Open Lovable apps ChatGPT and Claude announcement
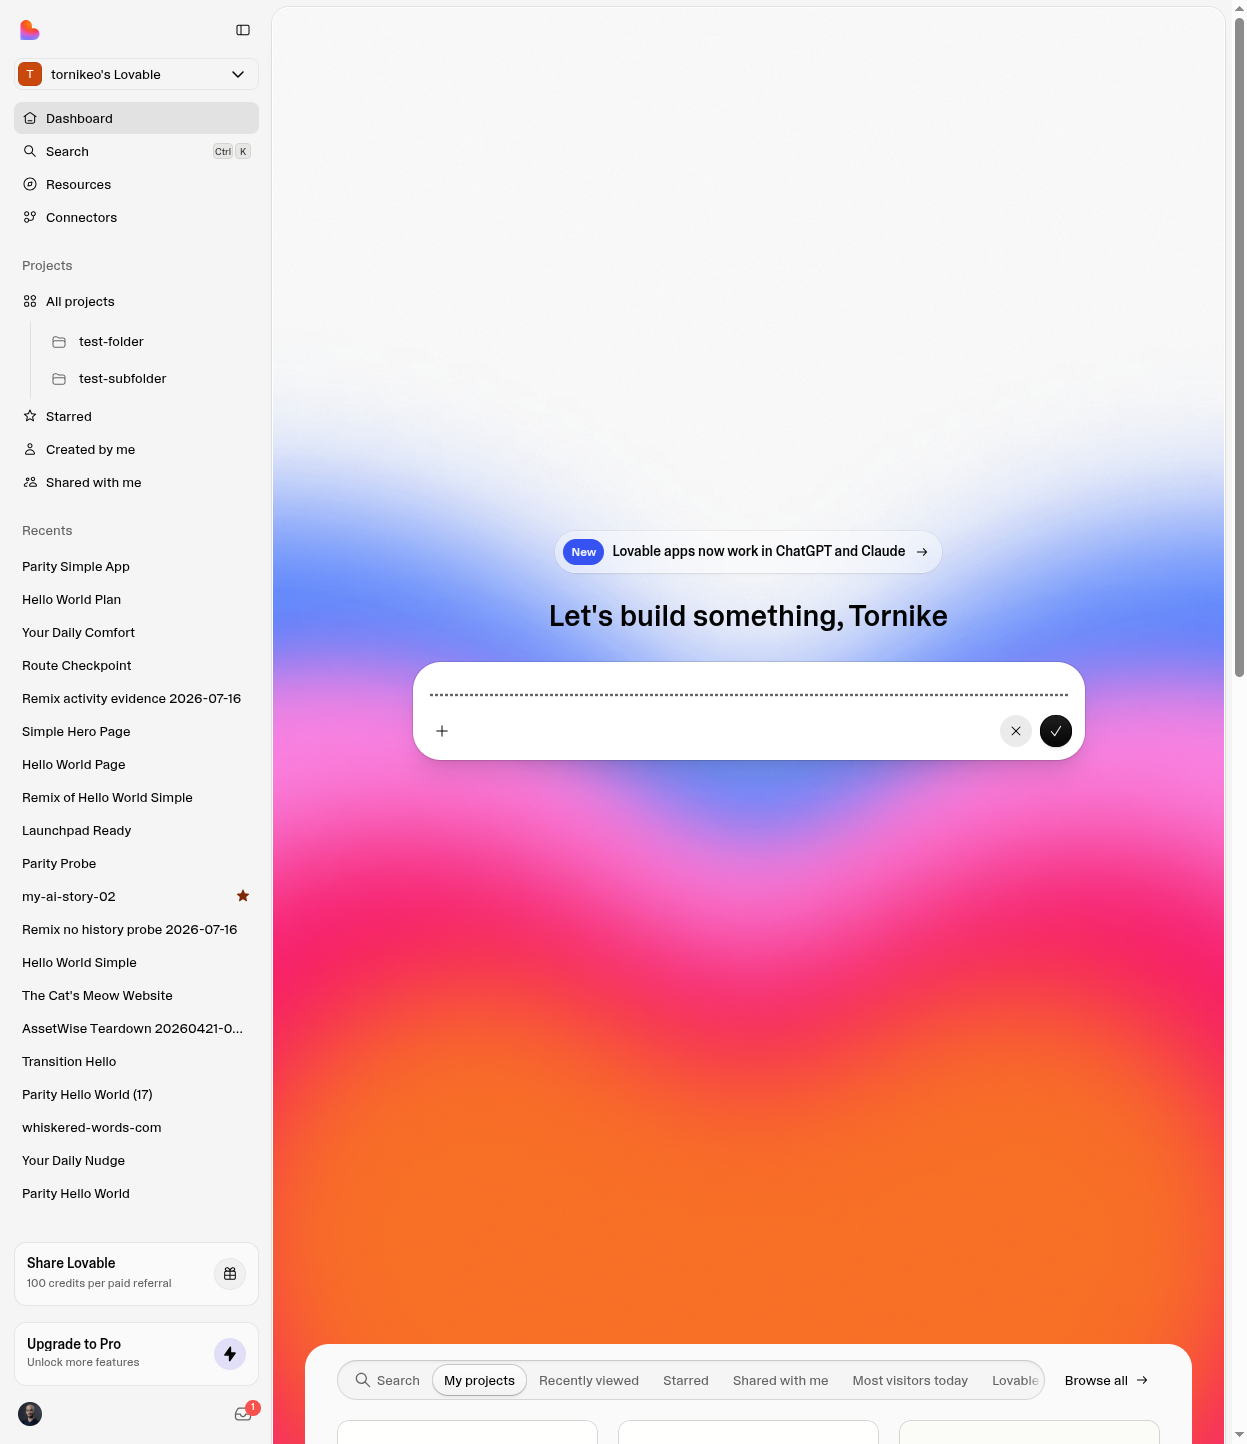 [x=748, y=552]
